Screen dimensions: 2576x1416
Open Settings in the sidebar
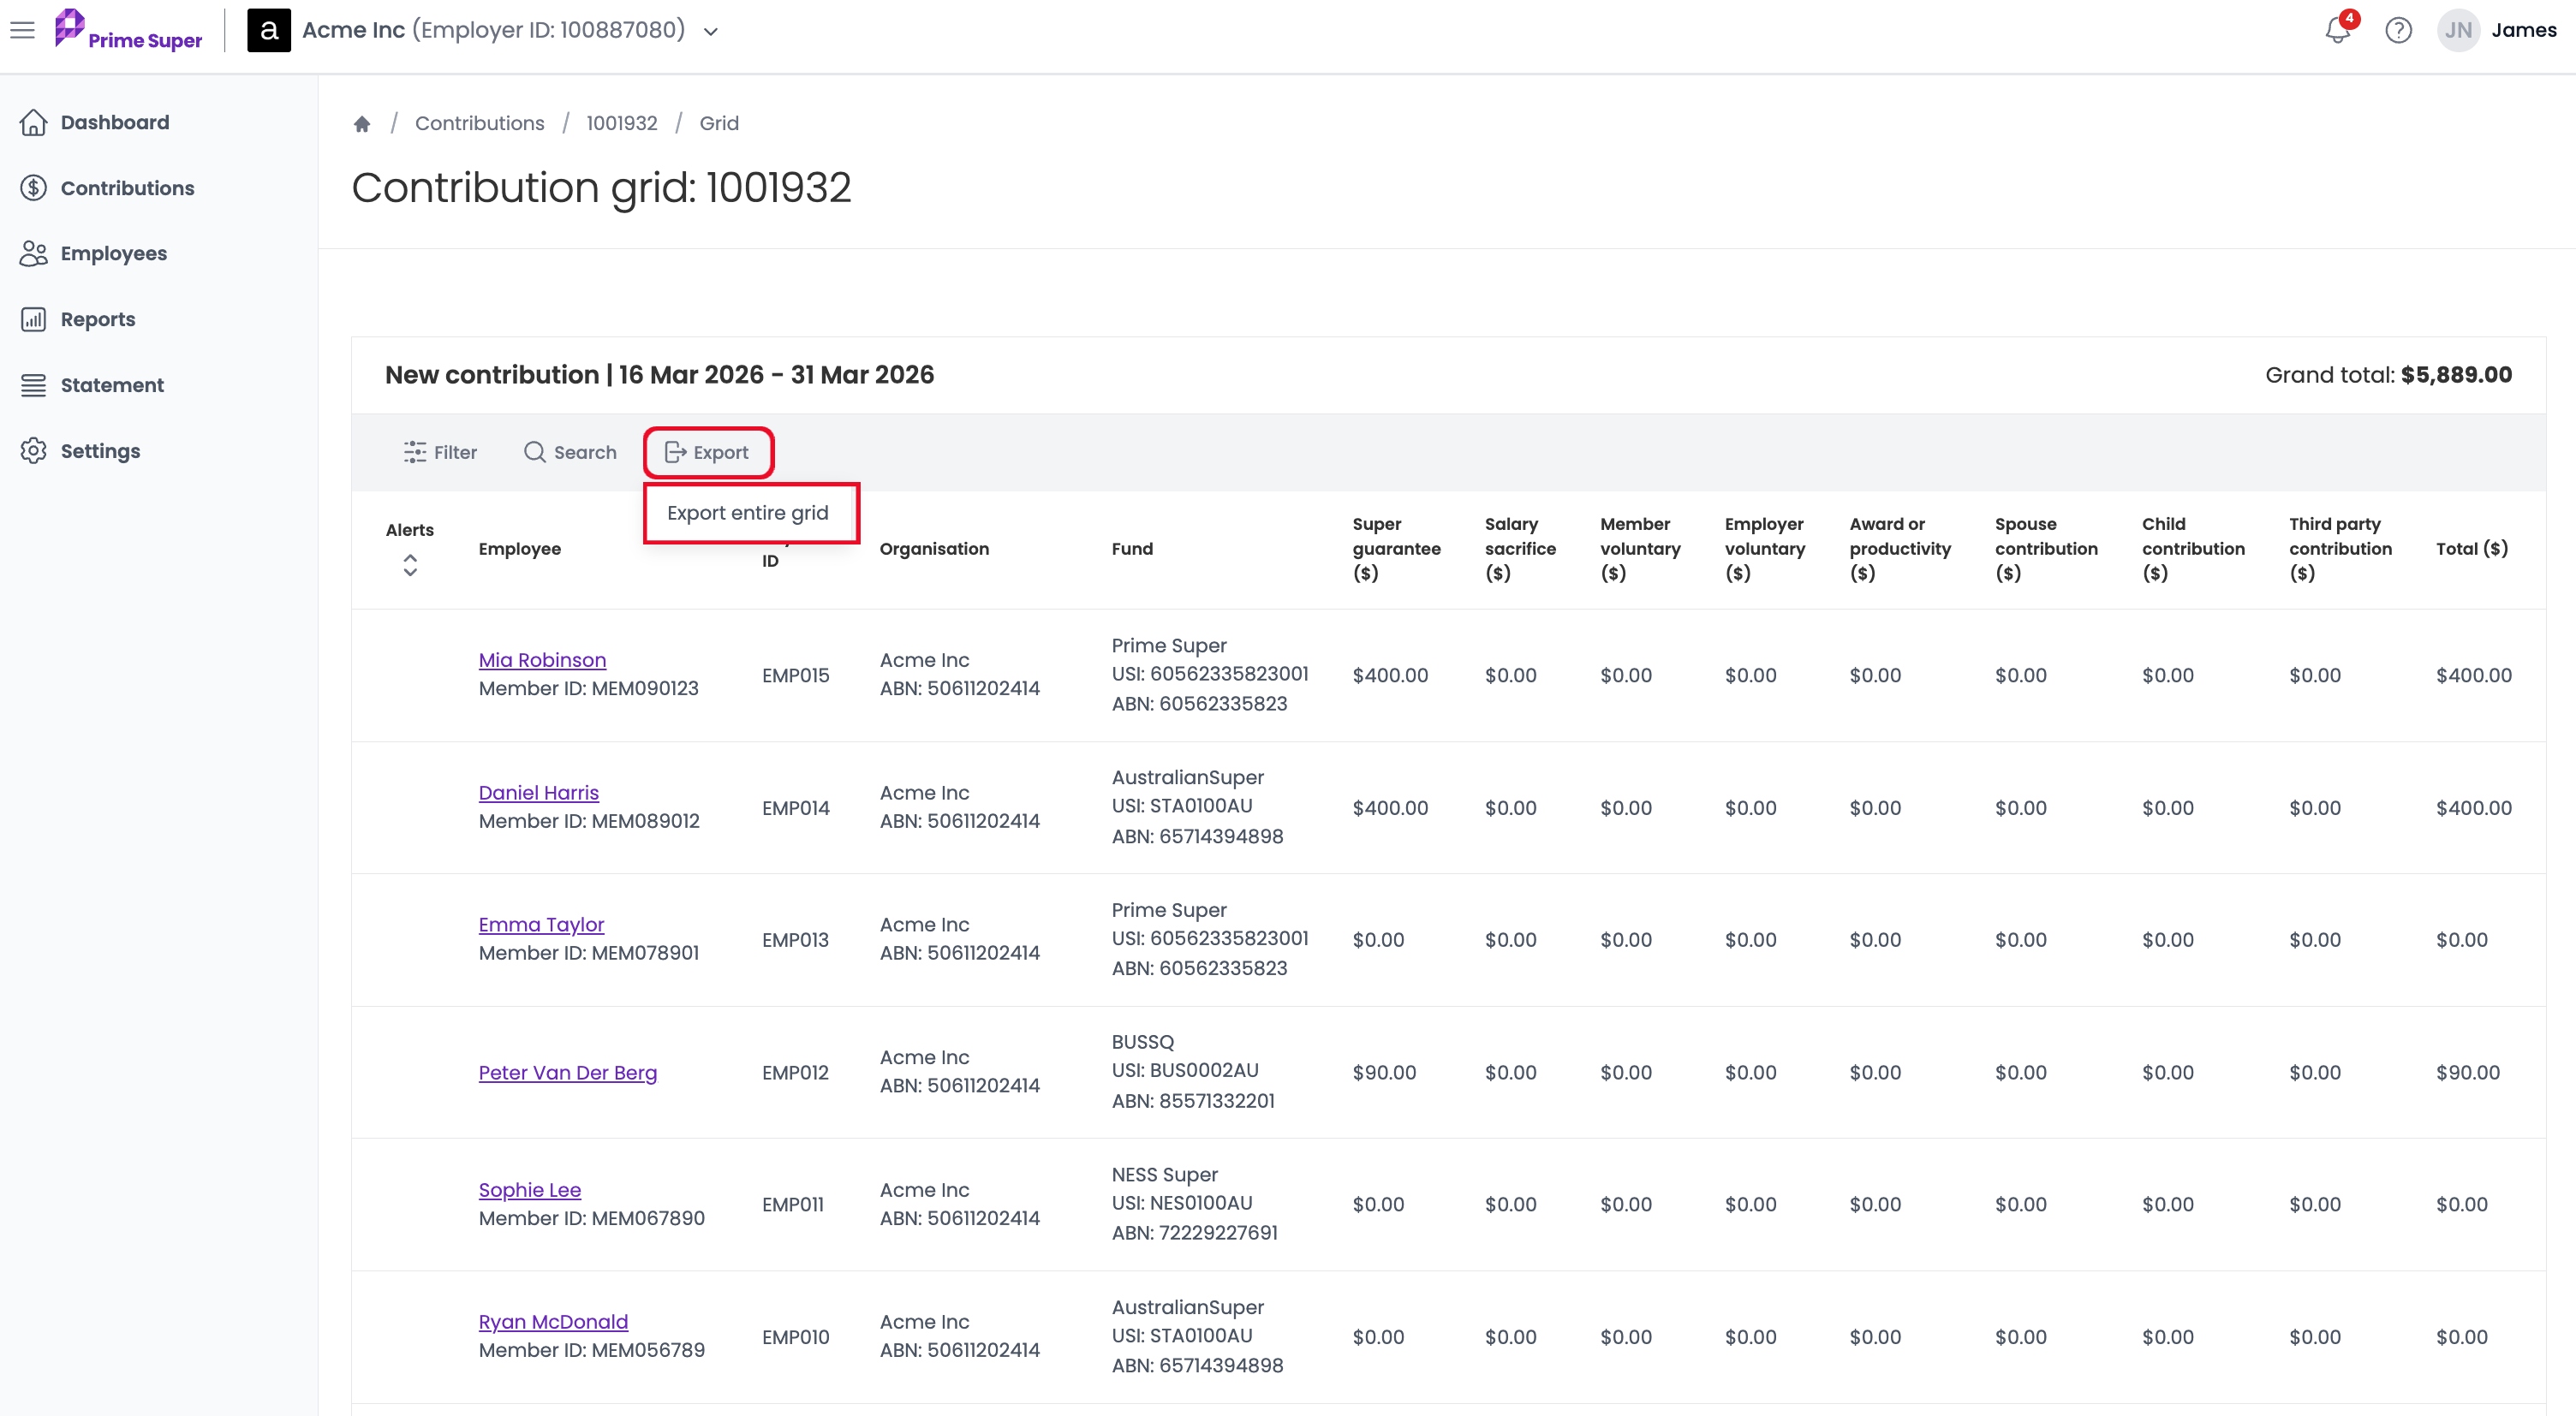[100, 451]
